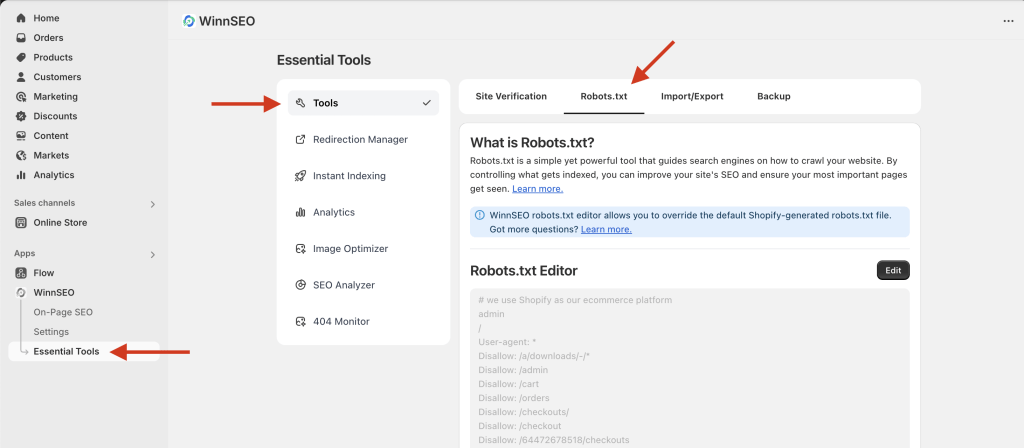The width and height of the screenshot is (1024, 448).
Task: Click the WinnSEO logo in the header
Action: (x=189, y=21)
